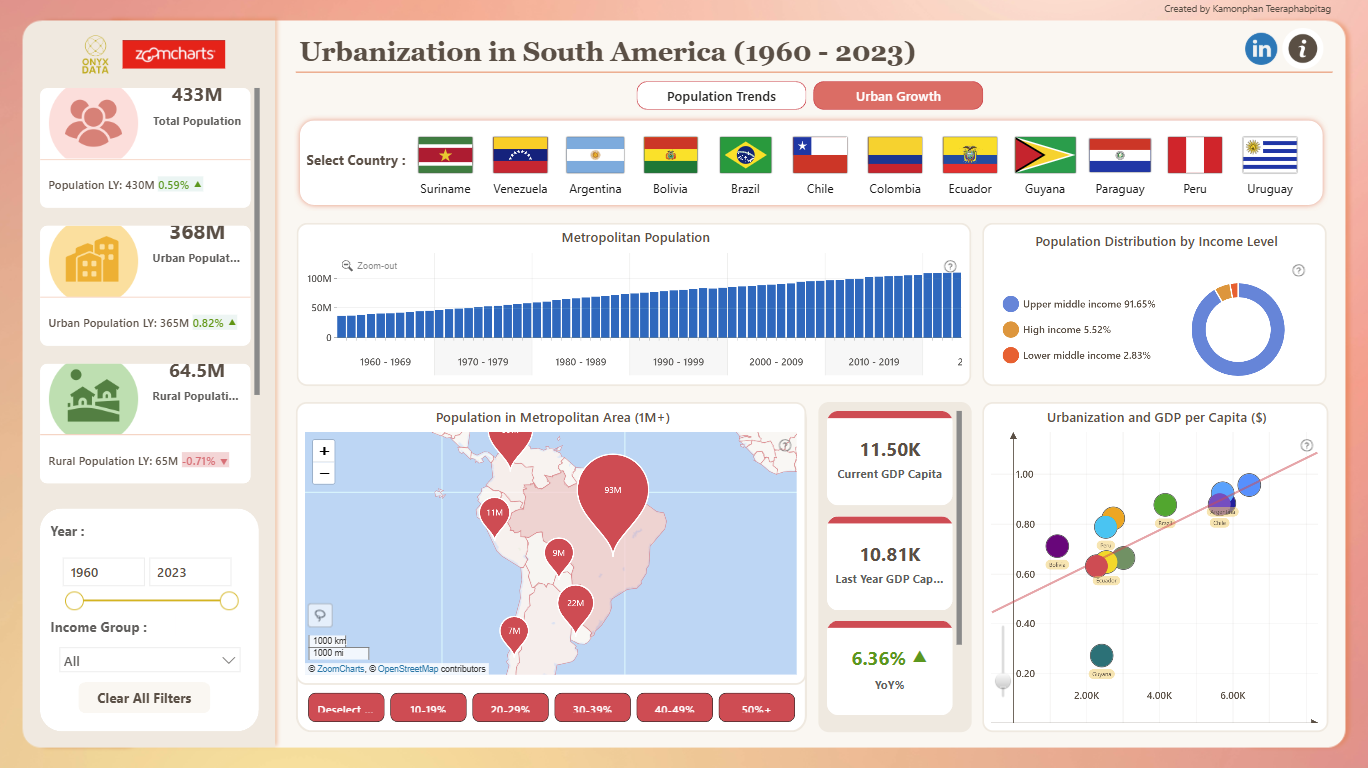Screen dimensions: 1368x768
Task: Toggle the Lower middle income legend item
Action: click(1076, 355)
